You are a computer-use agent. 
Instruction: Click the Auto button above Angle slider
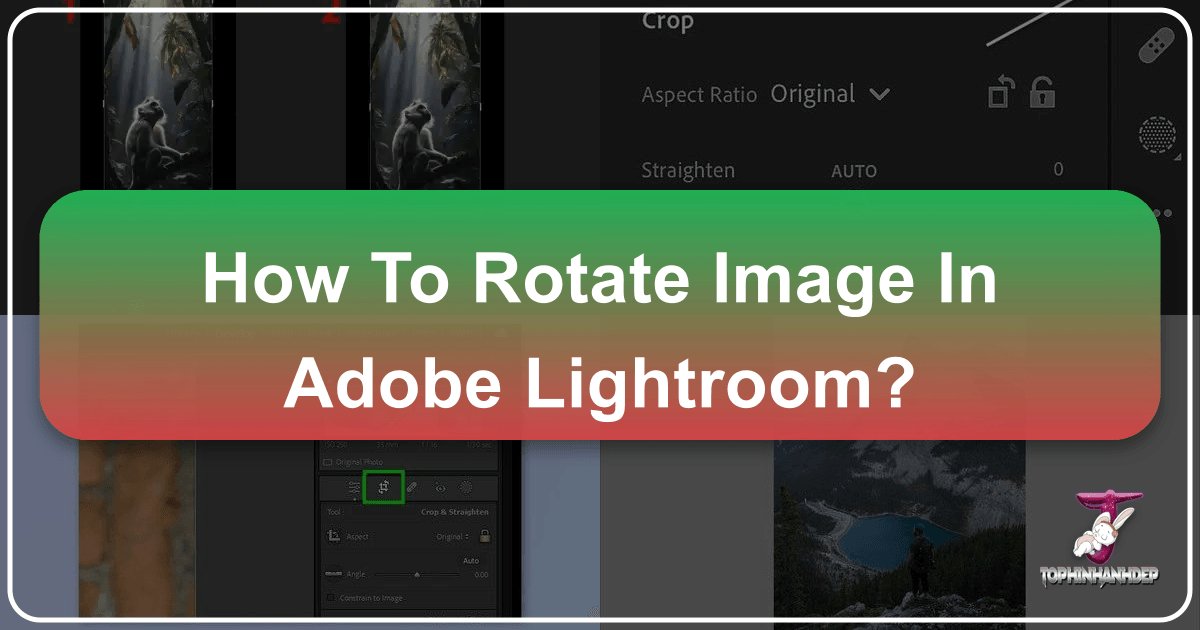pos(472,561)
